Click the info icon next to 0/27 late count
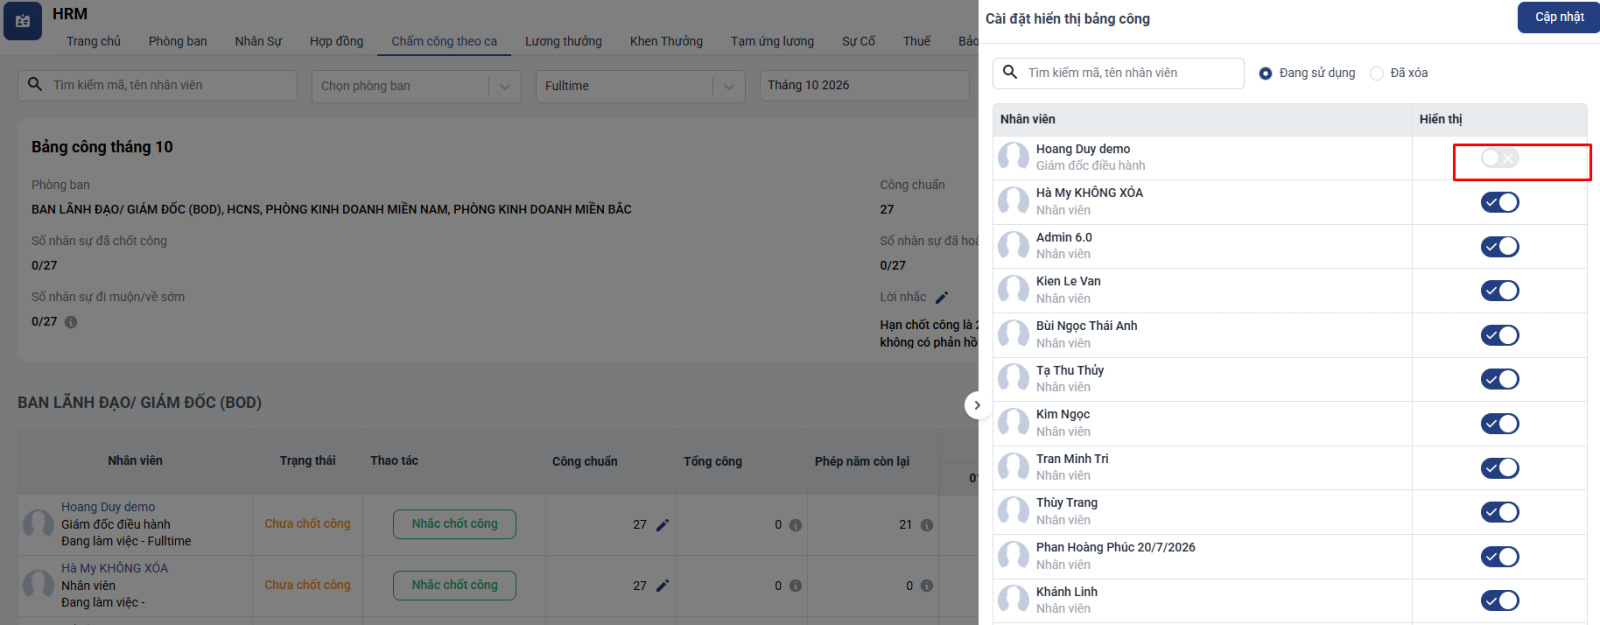 click(71, 322)
